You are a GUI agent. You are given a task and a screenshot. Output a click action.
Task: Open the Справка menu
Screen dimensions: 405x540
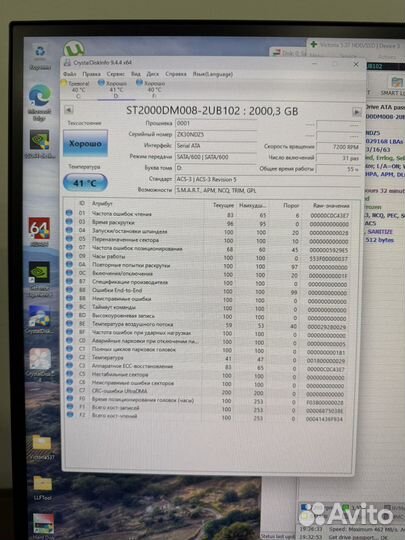coord(176,74)
